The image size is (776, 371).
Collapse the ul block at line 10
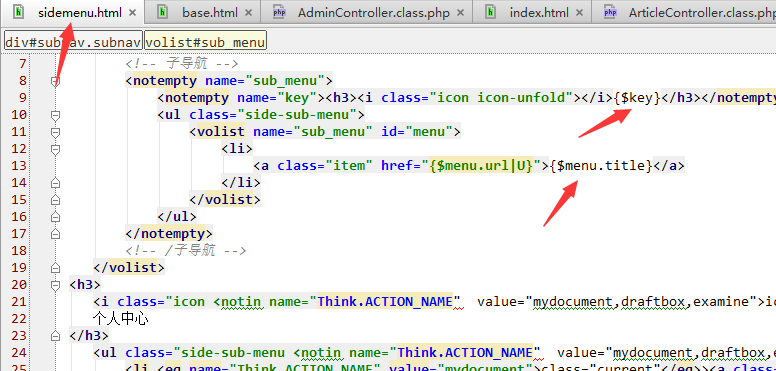click(x=55, y=115)
